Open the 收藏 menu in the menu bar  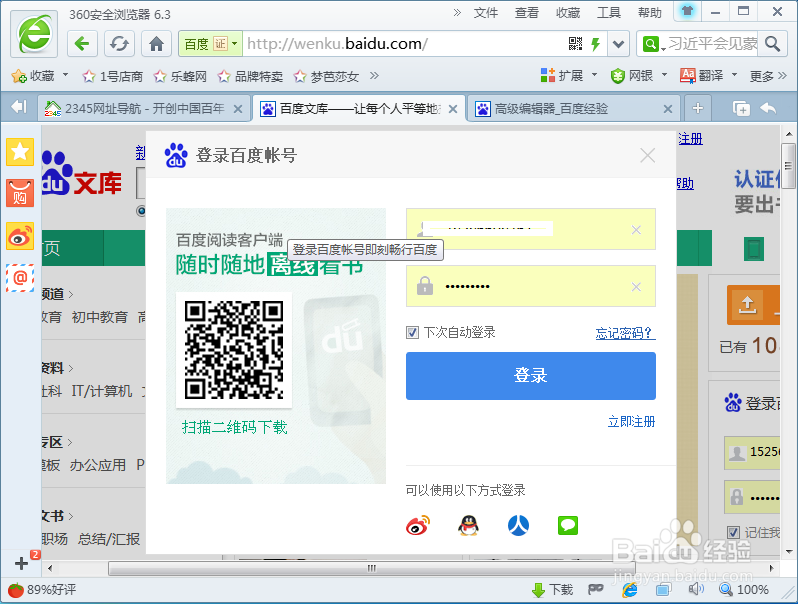click(x=567, y=13)
